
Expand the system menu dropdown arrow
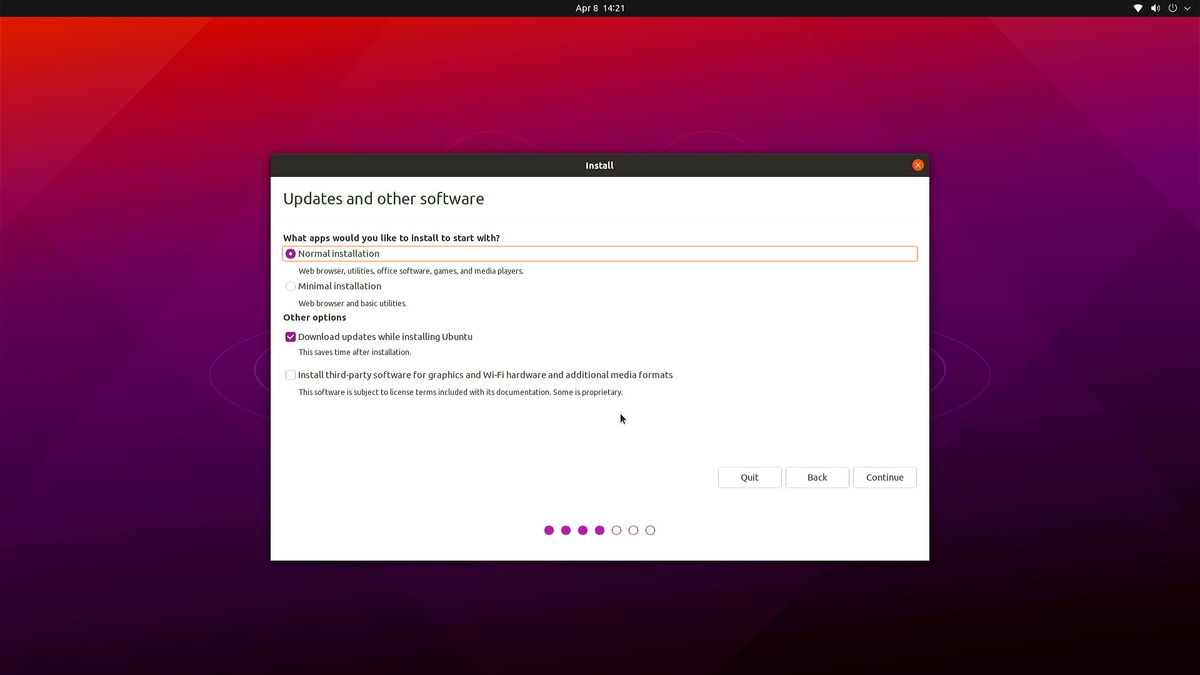click(1186, 8)
